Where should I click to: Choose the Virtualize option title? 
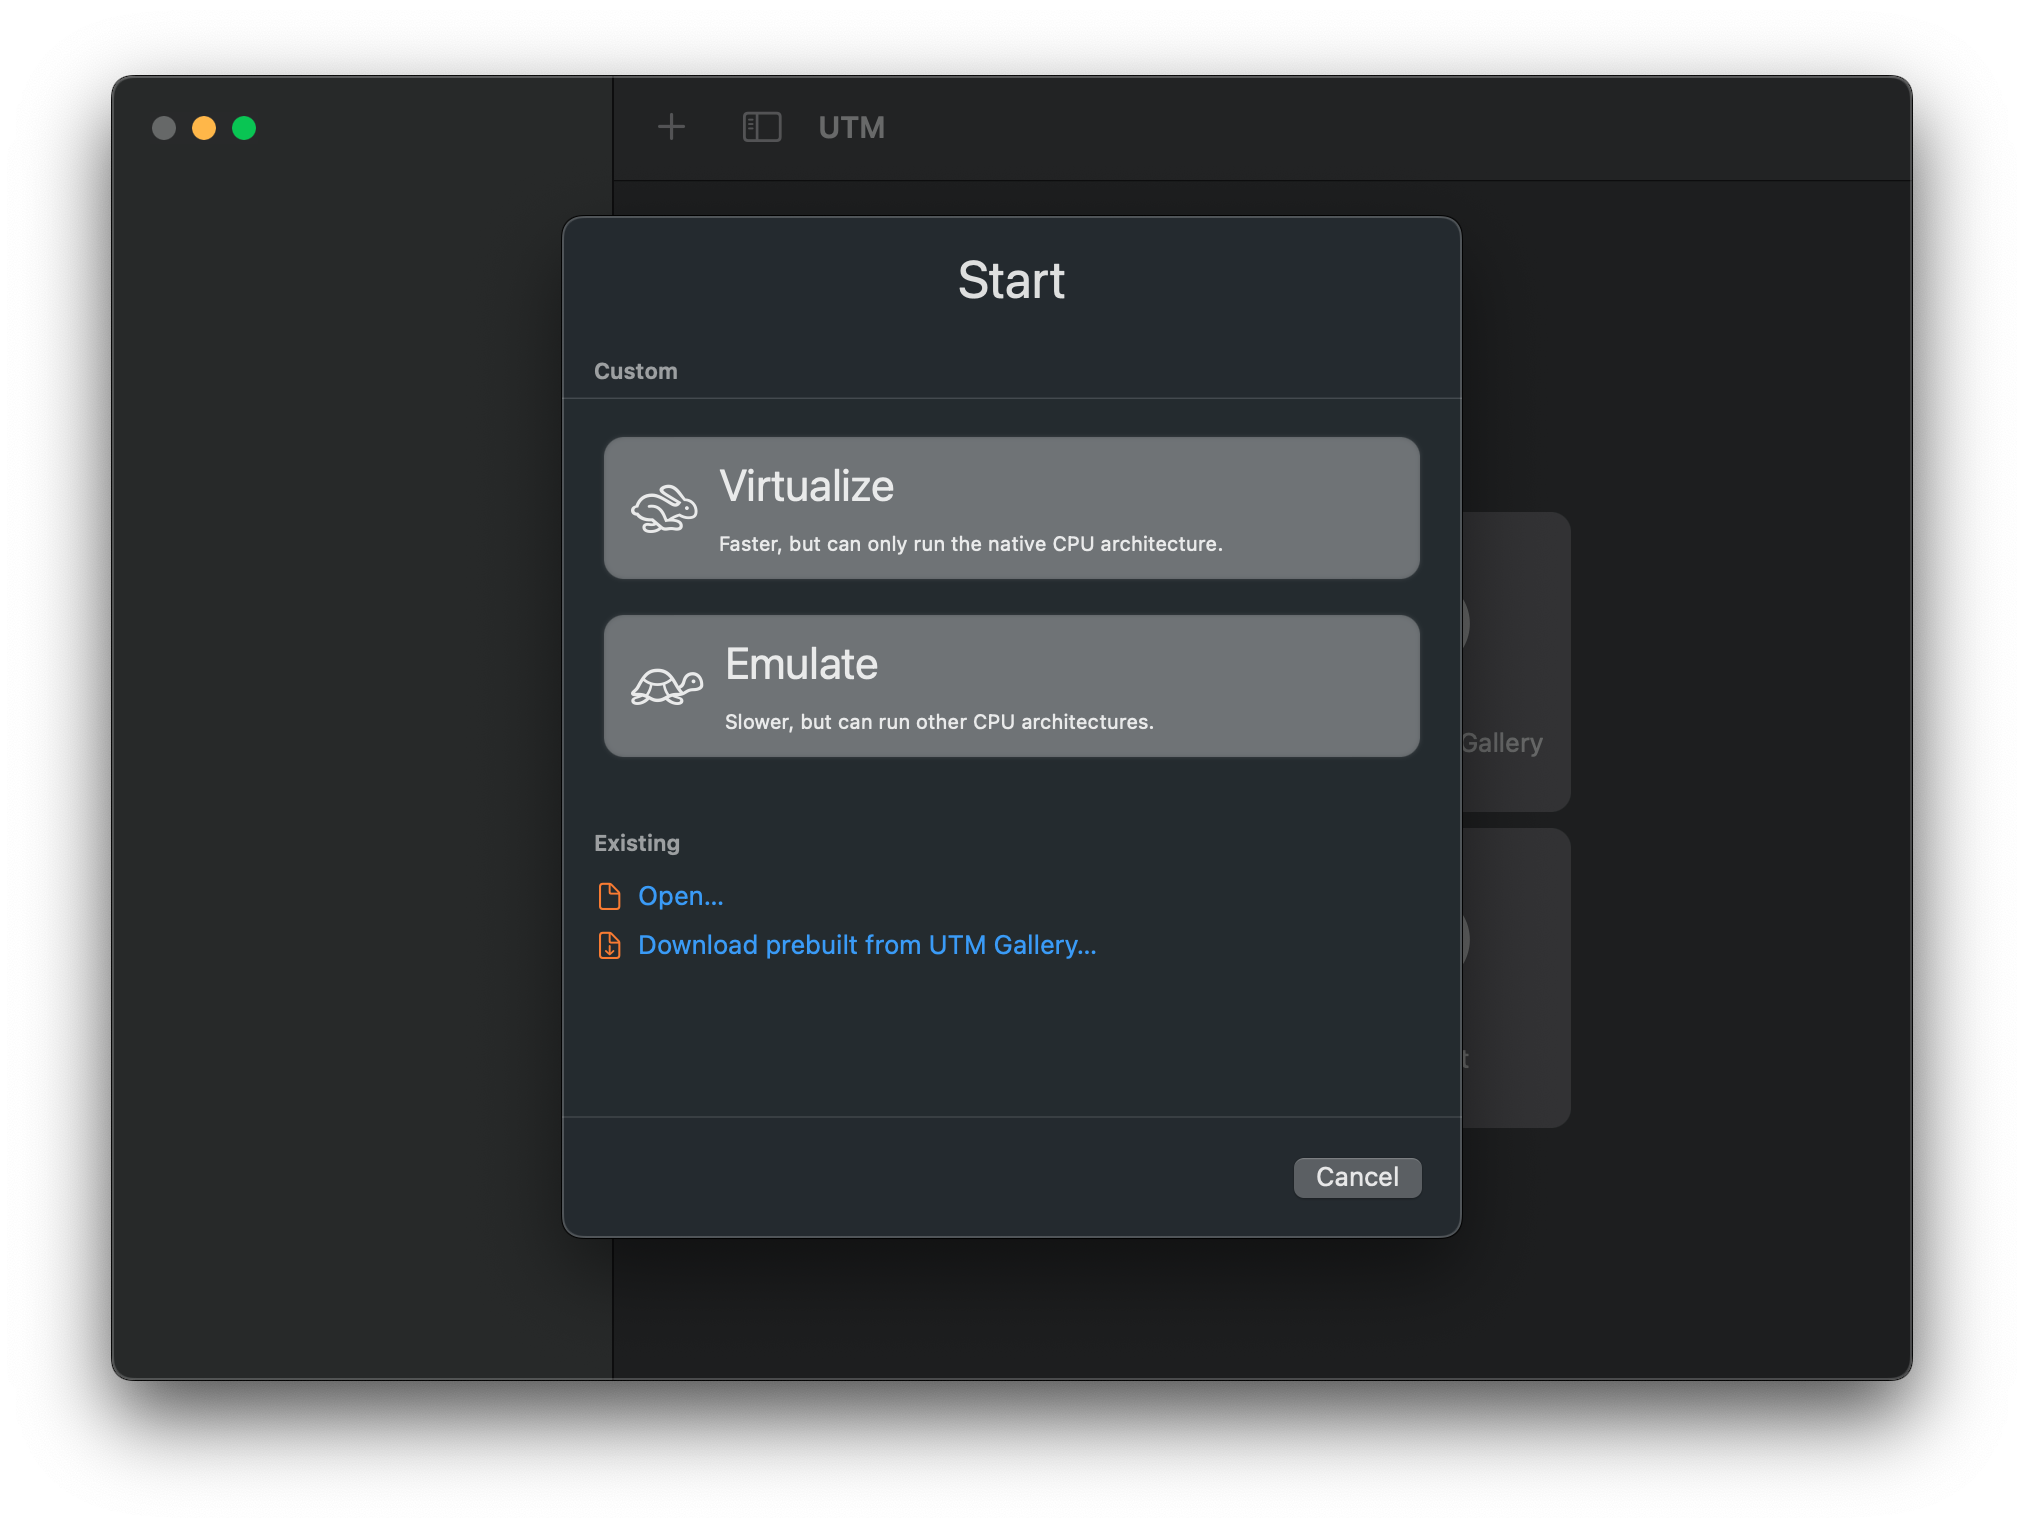point(806,487)
